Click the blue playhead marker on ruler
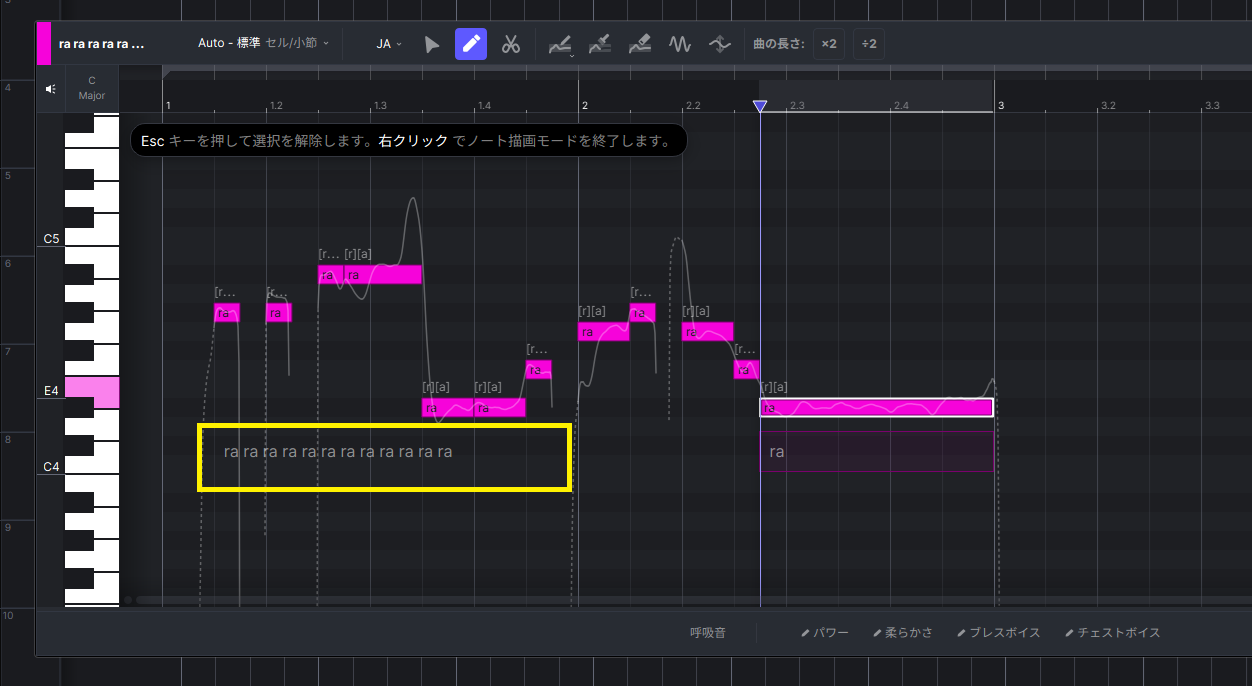The height and width of the screenshot is (686, 1252). (760, 106)
